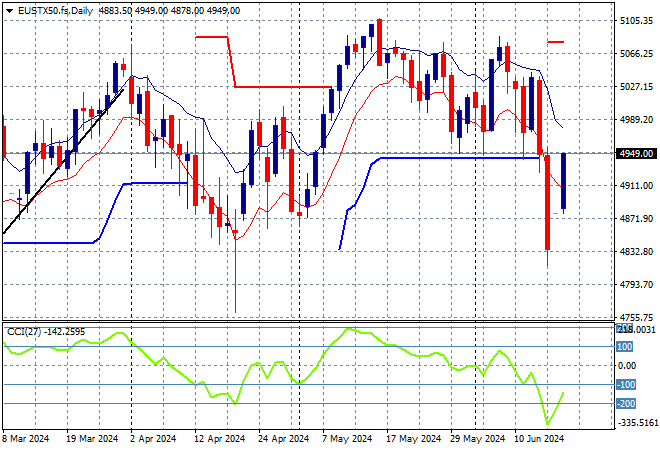Image resolution: width=660 pixels, height=450 pixels.
Task: Select the black ascending trendline in March
Action: click(63, 161)
